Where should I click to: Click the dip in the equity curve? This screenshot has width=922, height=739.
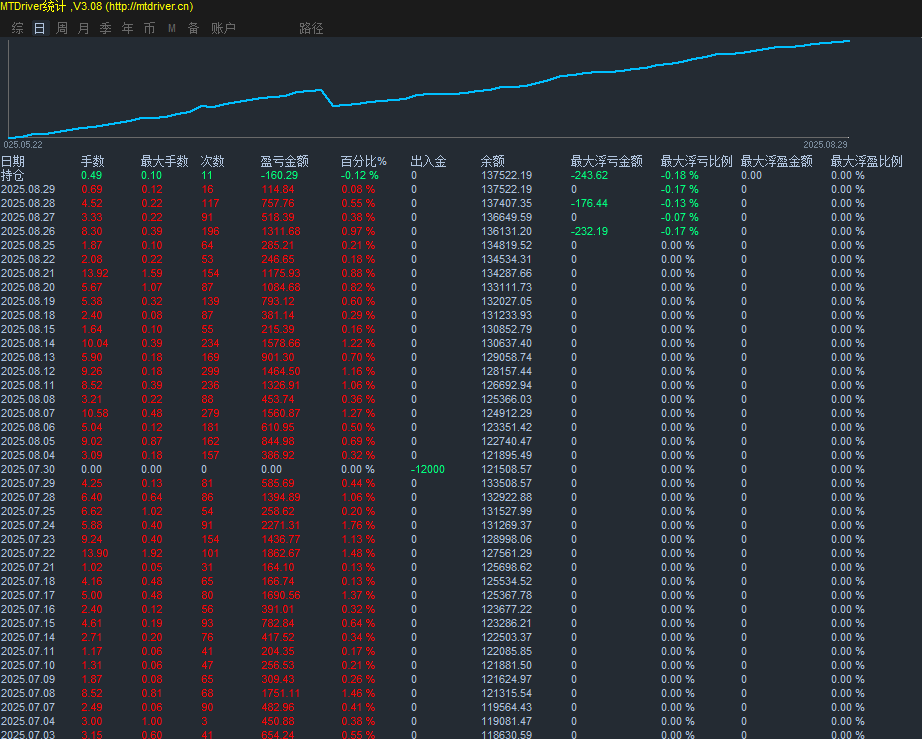pyautogui.click(x=333, y=104)
